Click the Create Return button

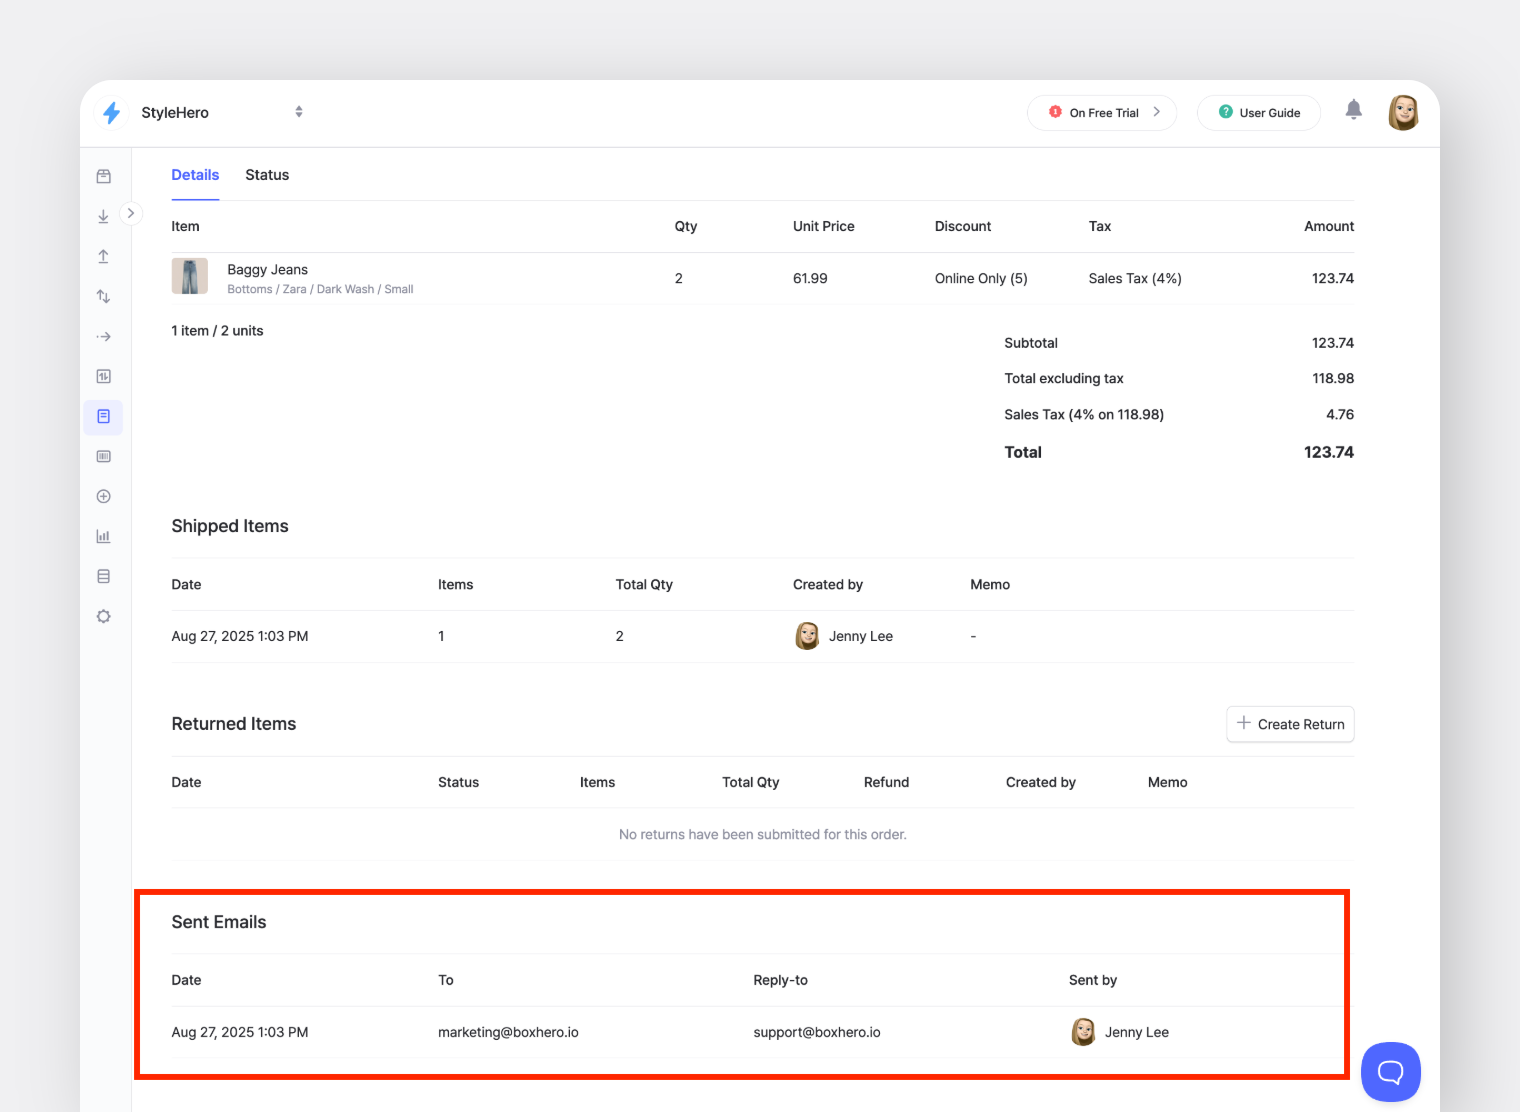(x=1290, y=724)
